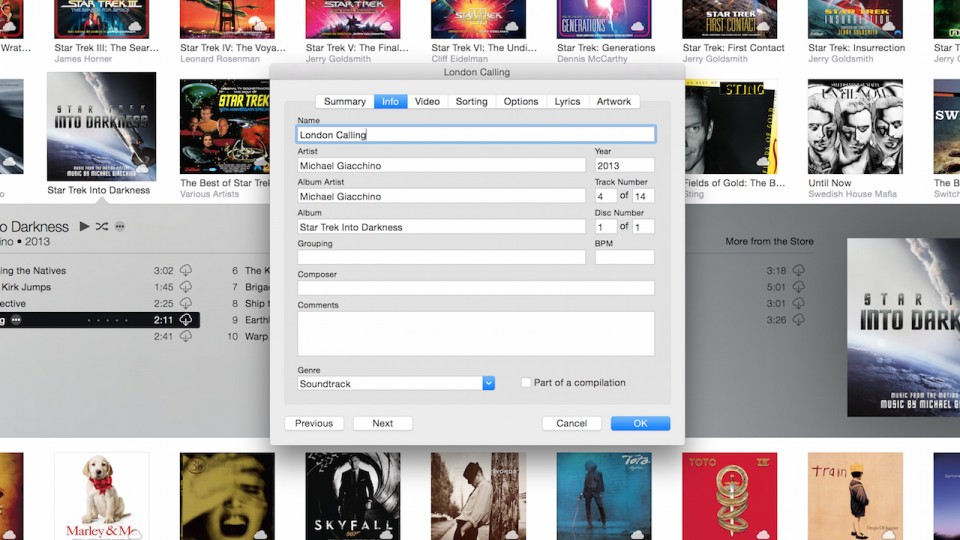960x540 pixels.
Task: Open the Video tab
Action: 427,102
